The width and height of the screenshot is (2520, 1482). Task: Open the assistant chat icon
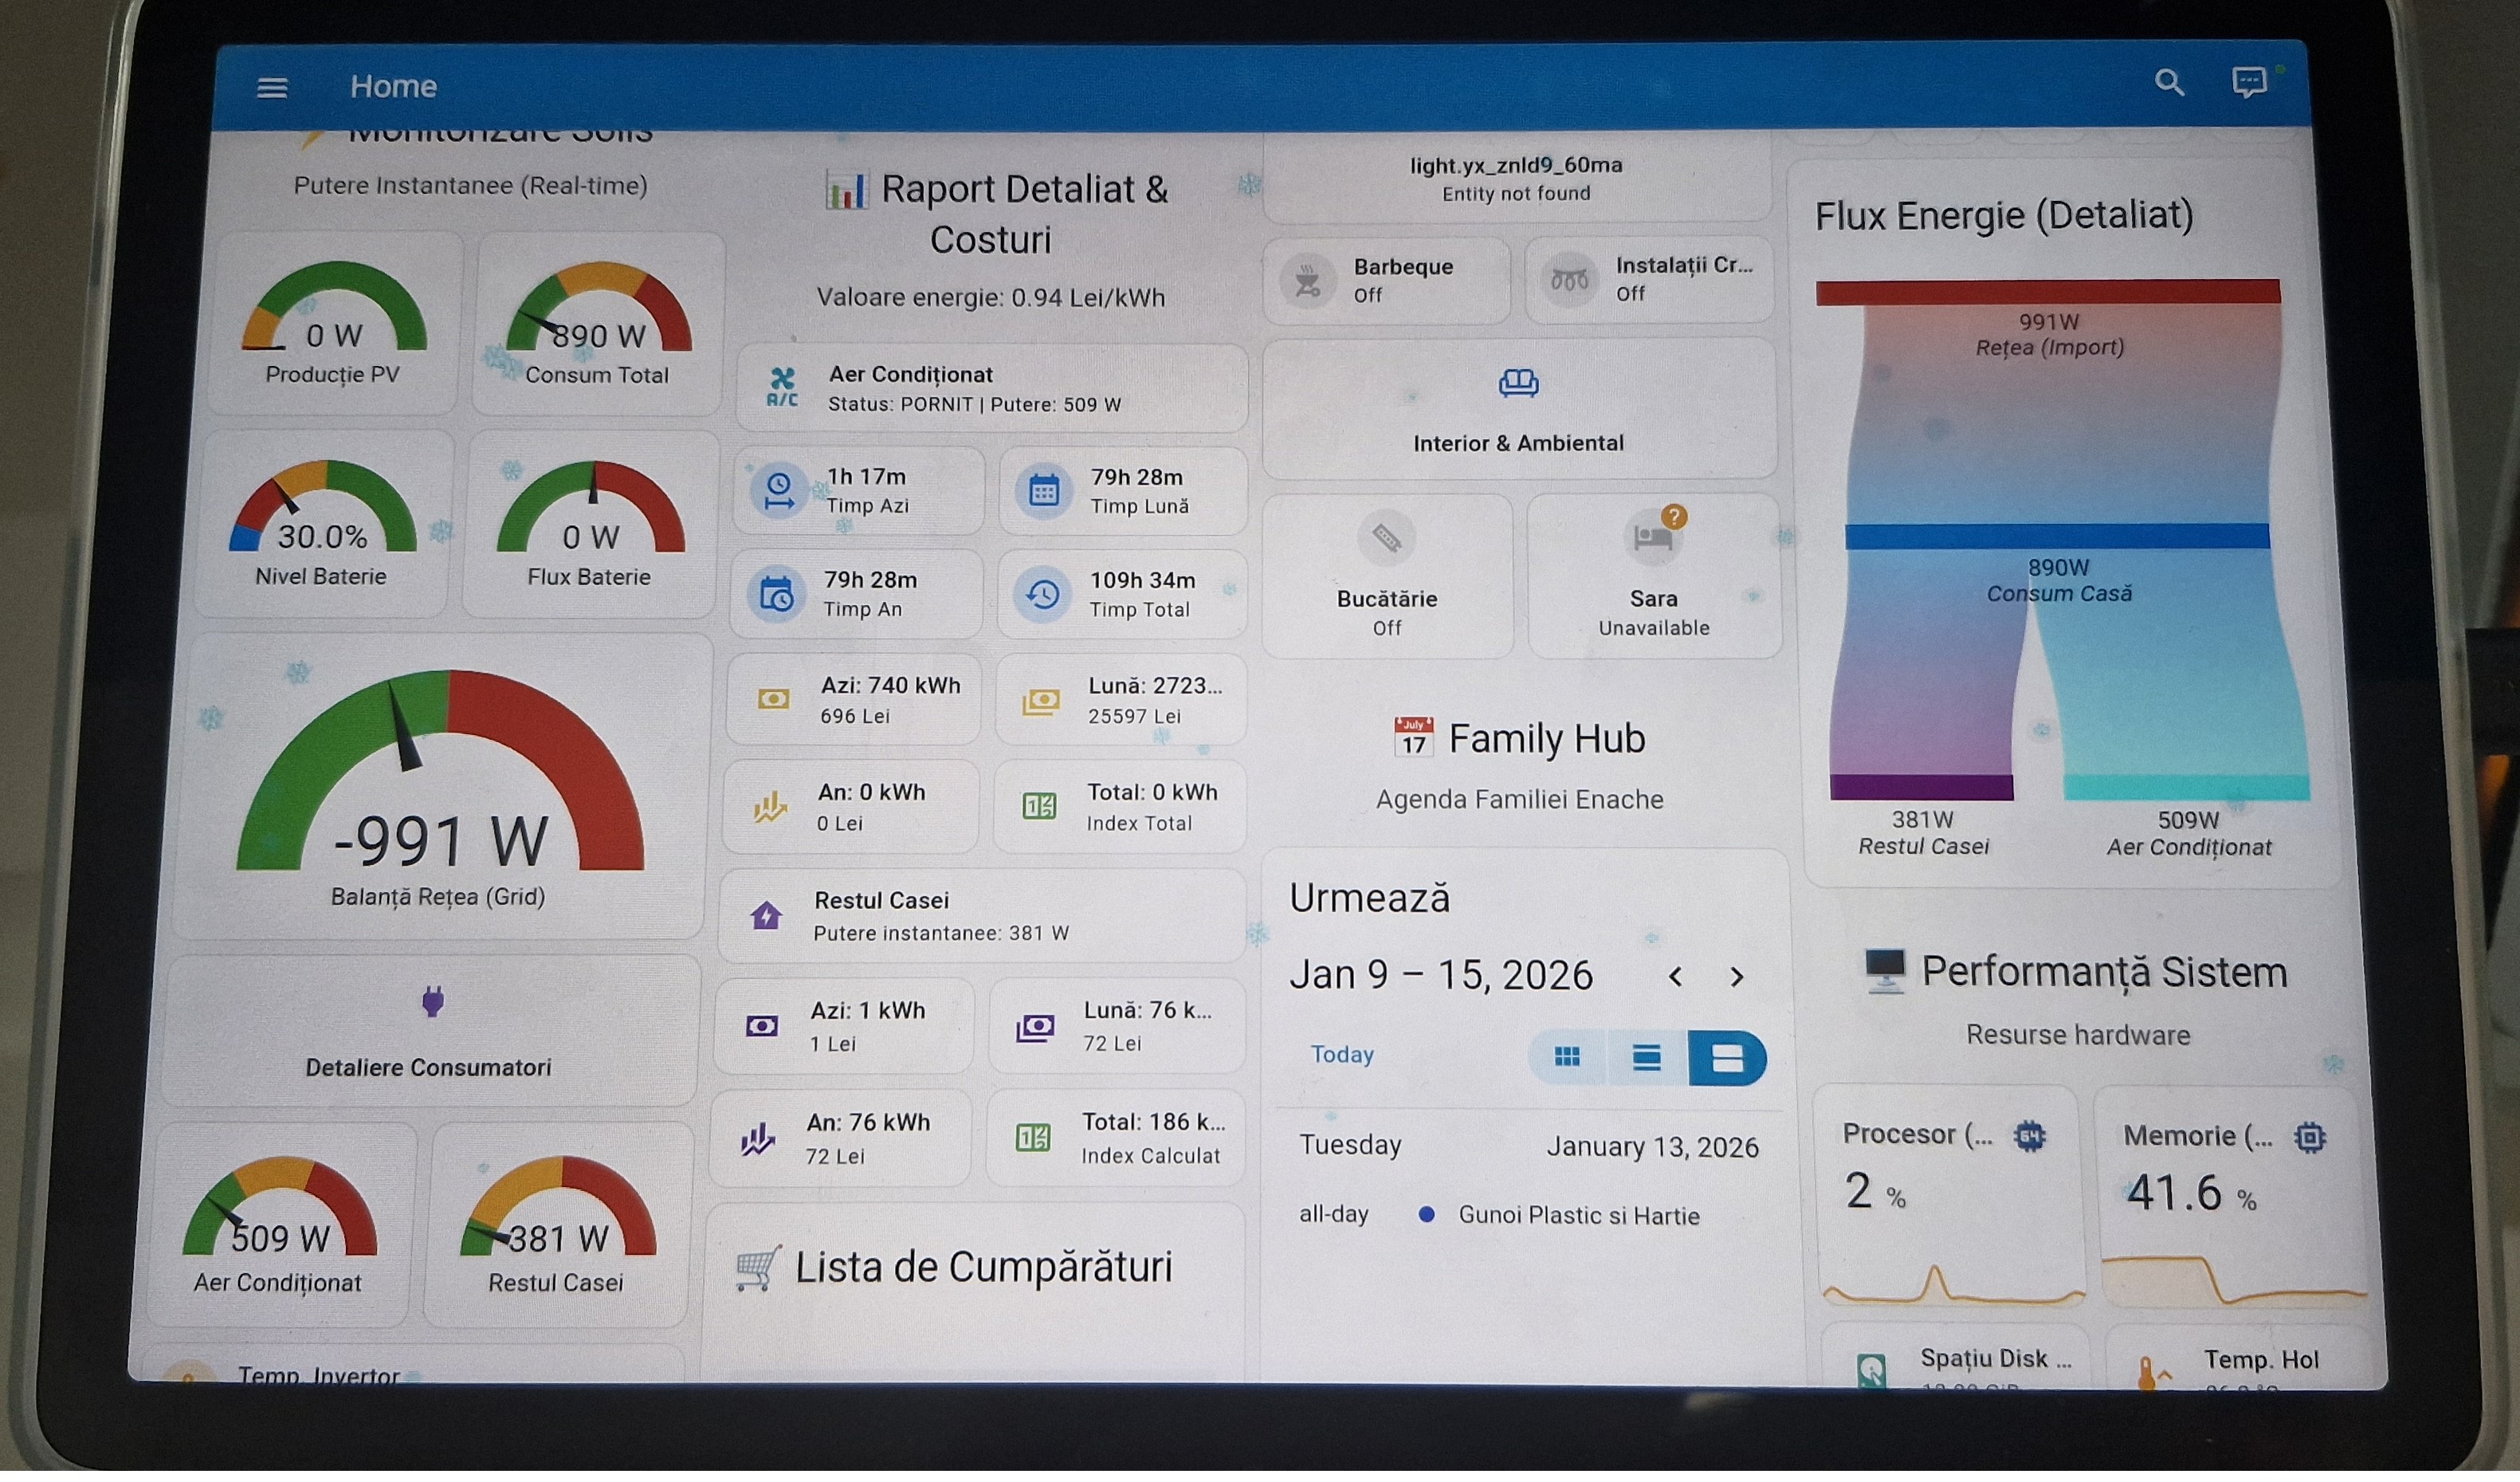click(x=2248, y=82)
